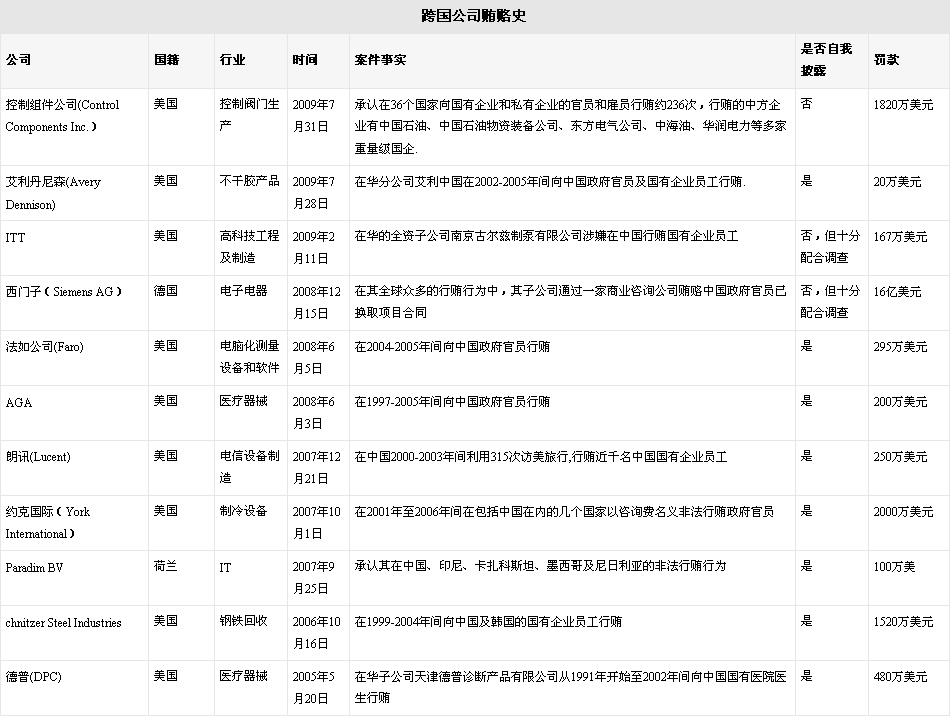Select the Paradim BV company cell
This screenshot has height=716, width=950.
tap(35, 567)
